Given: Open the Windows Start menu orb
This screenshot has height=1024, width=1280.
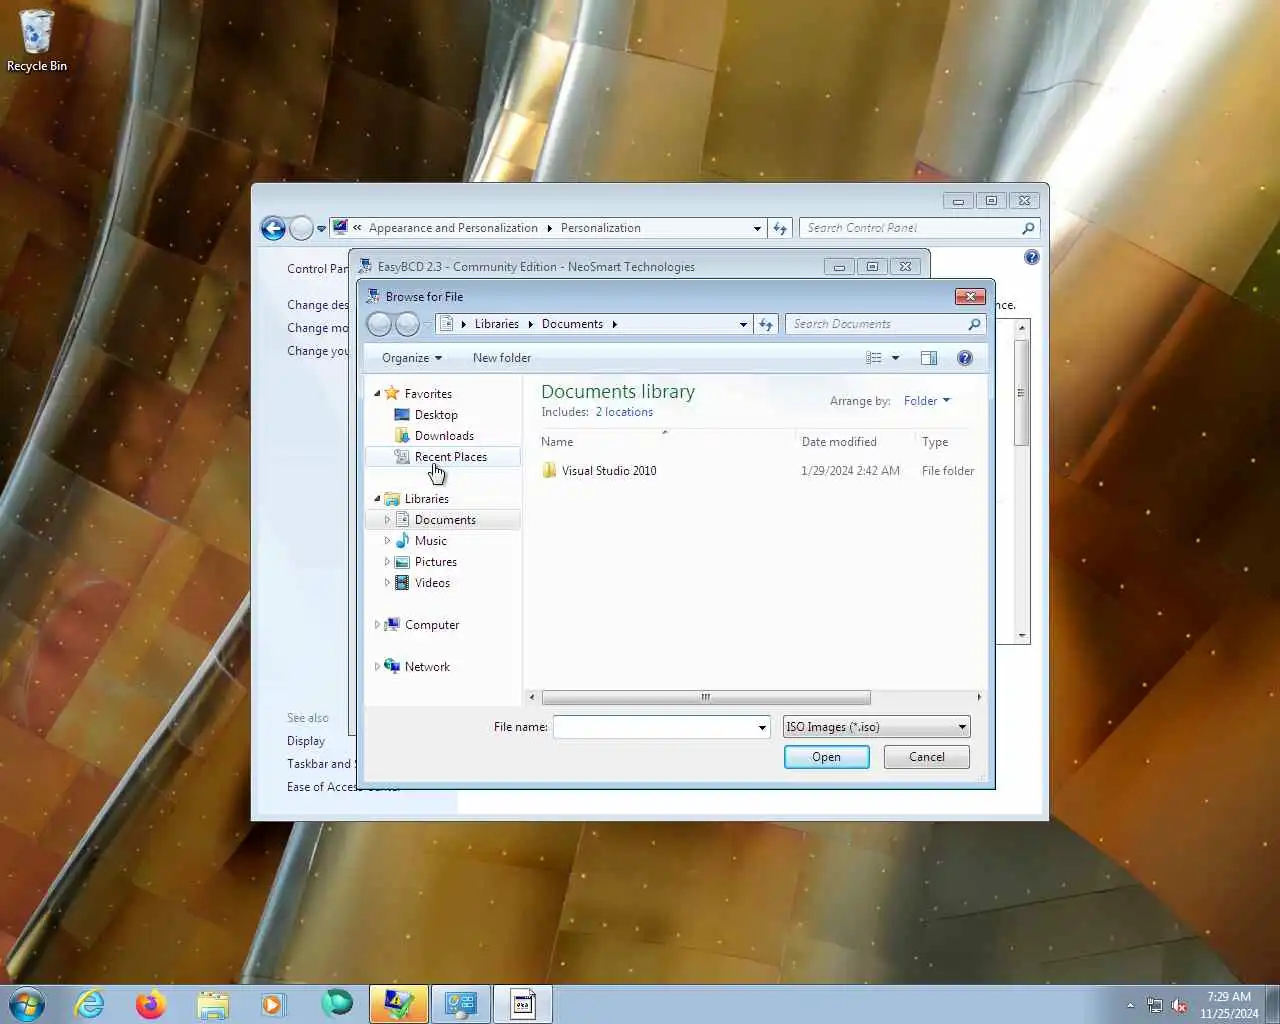Looking at the screenshot, I should click(x=27, y=1004).
